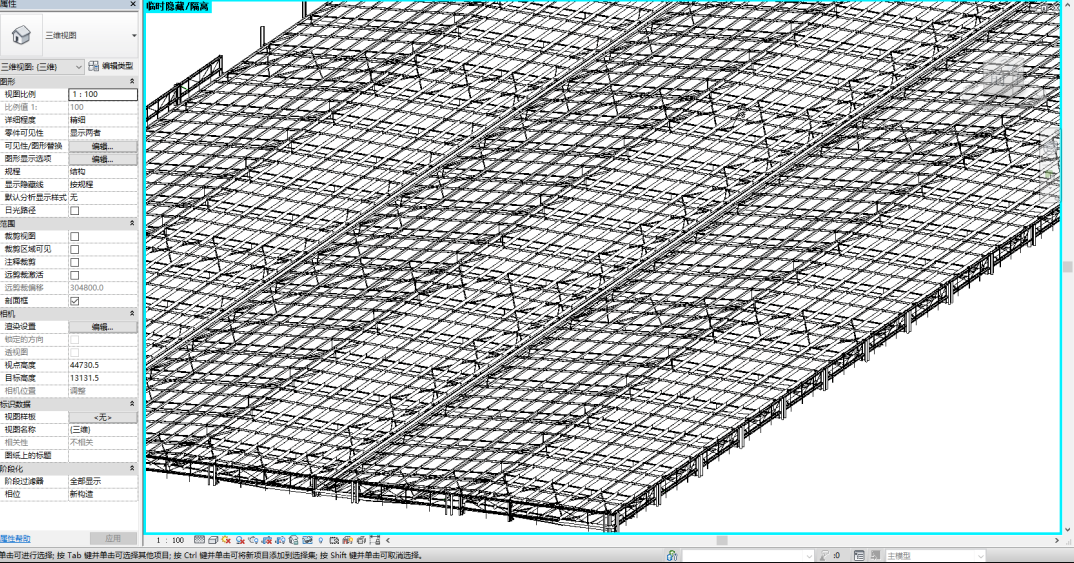The width and height of the screenshot is (1074, 563).
Task: Toggle the 远剪裁激活 far clip checkbox
Action: pyautogui.click(x=75, y=275)
